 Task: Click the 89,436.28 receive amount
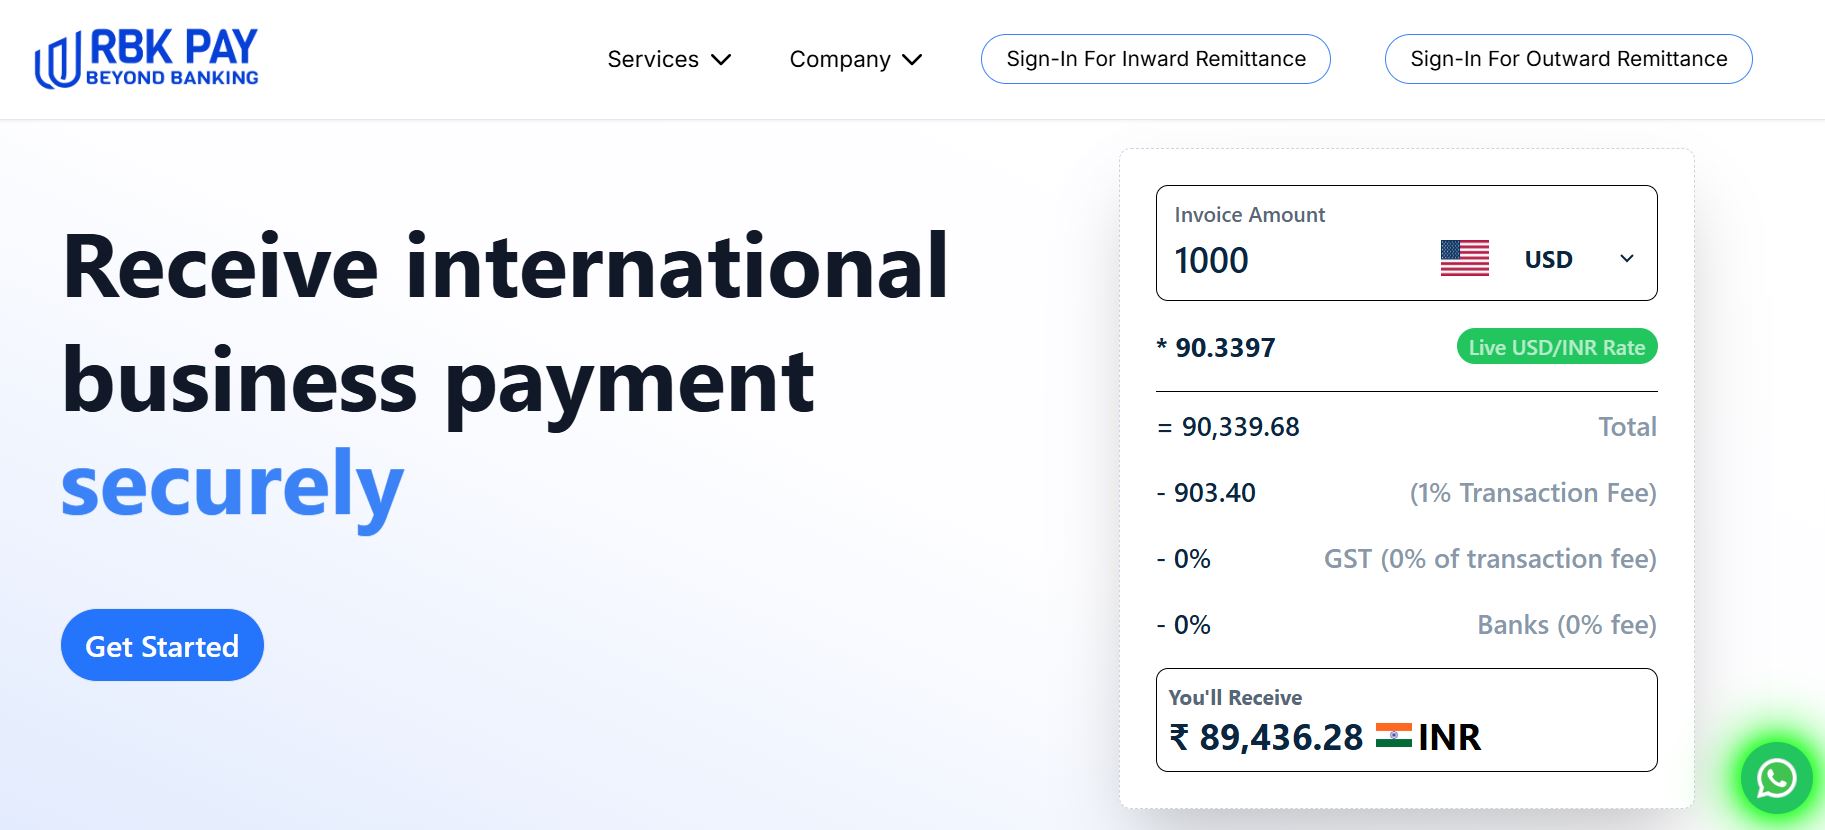[1280, 738]
